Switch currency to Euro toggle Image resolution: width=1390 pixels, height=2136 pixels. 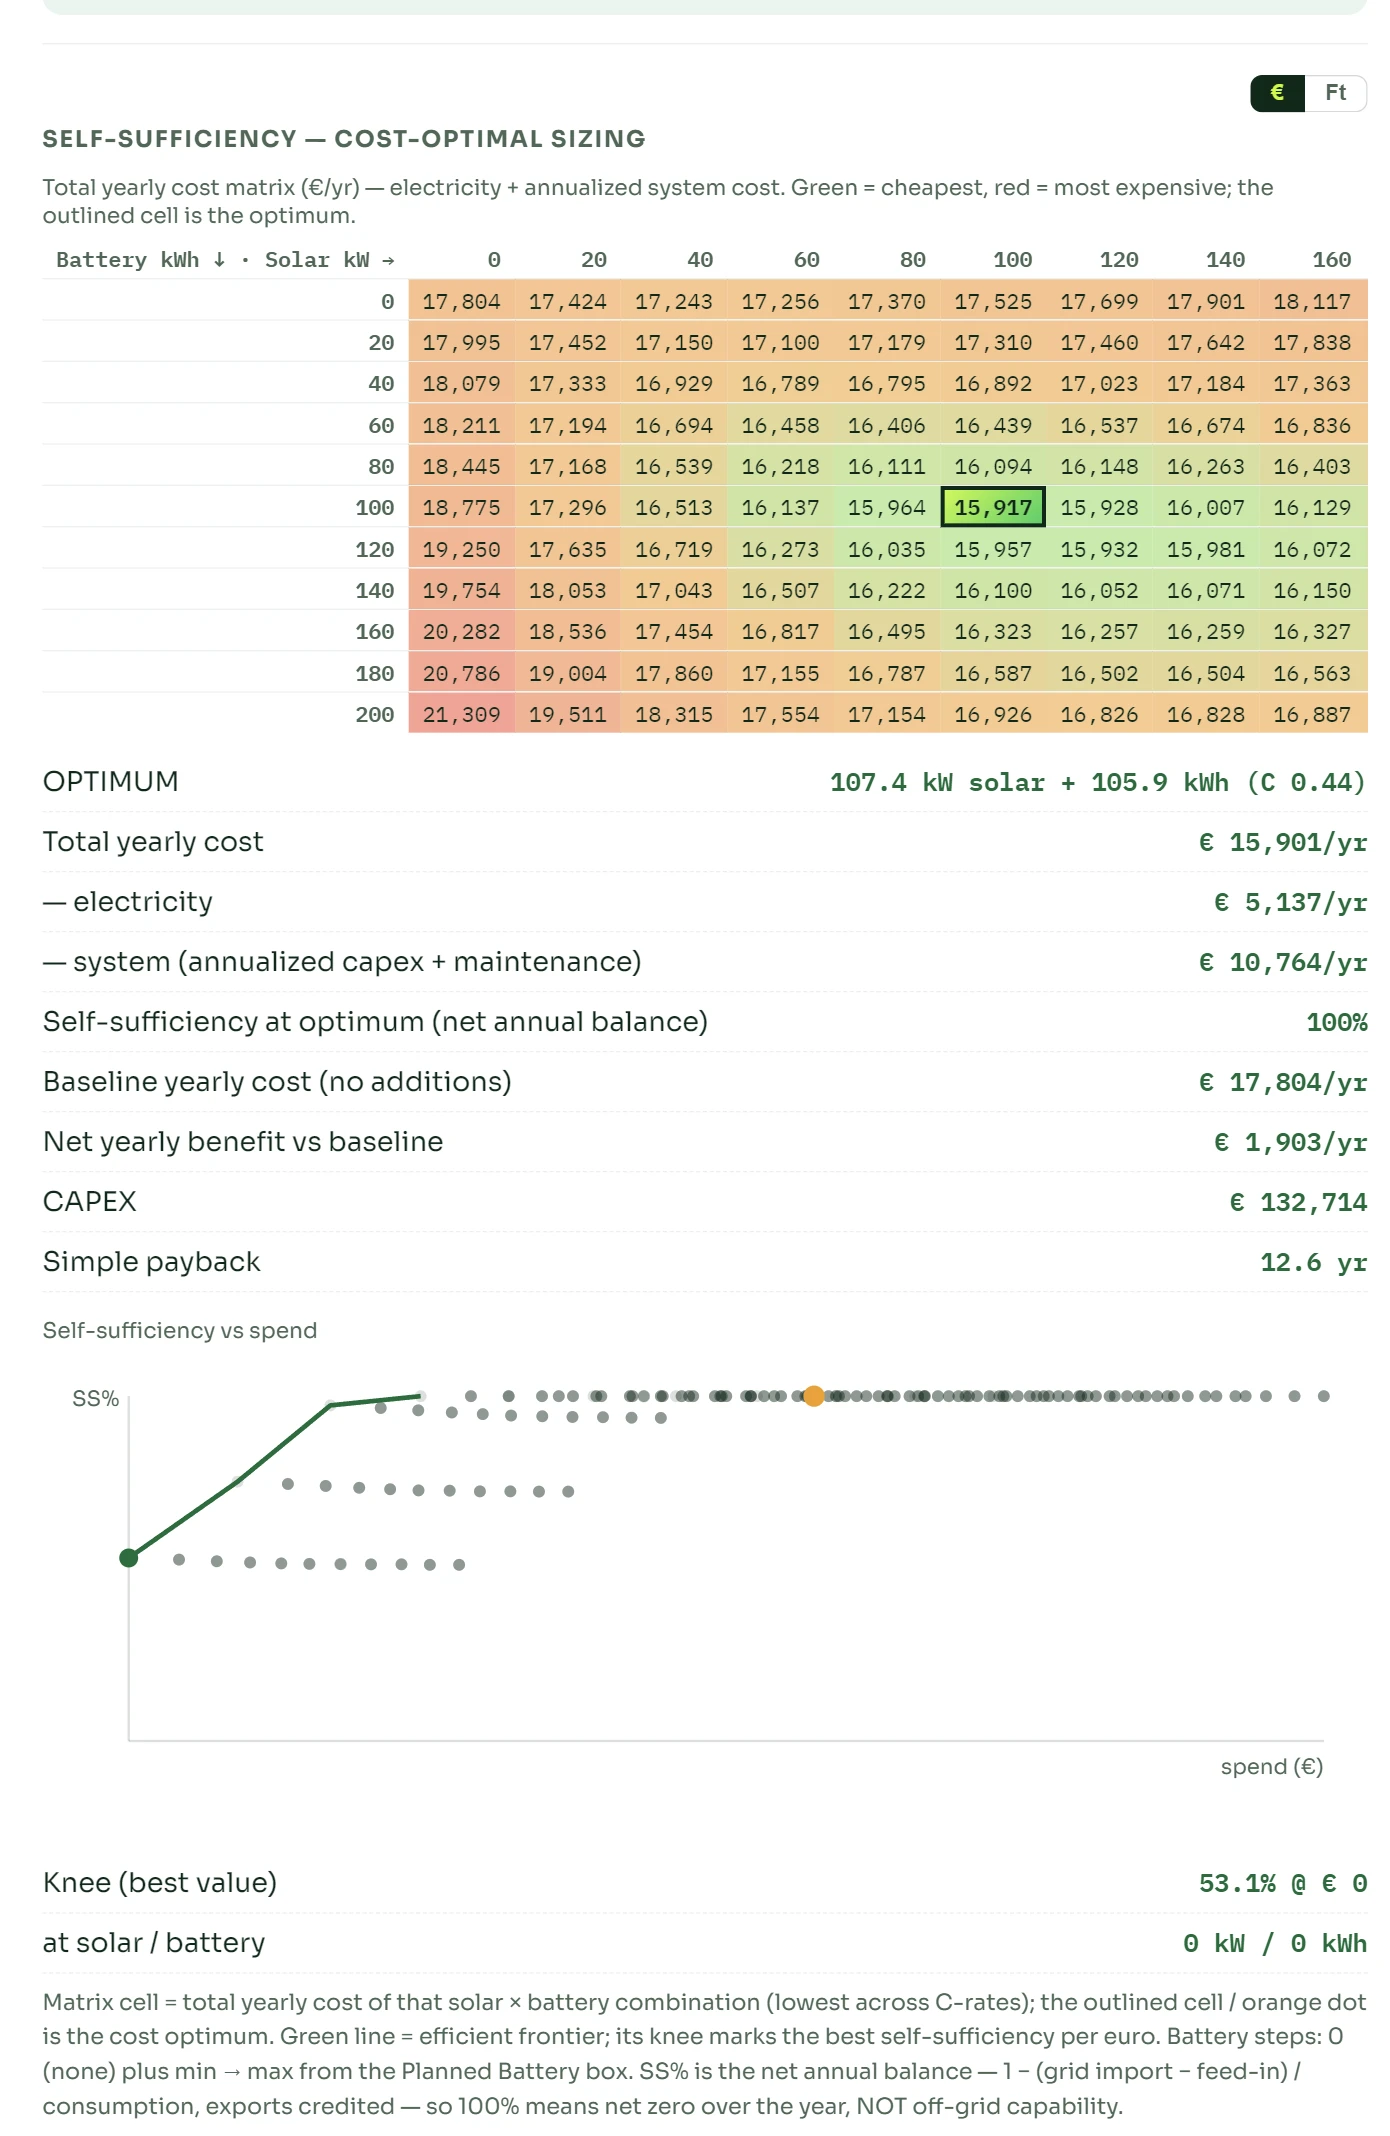click(x=1277, y=93)
